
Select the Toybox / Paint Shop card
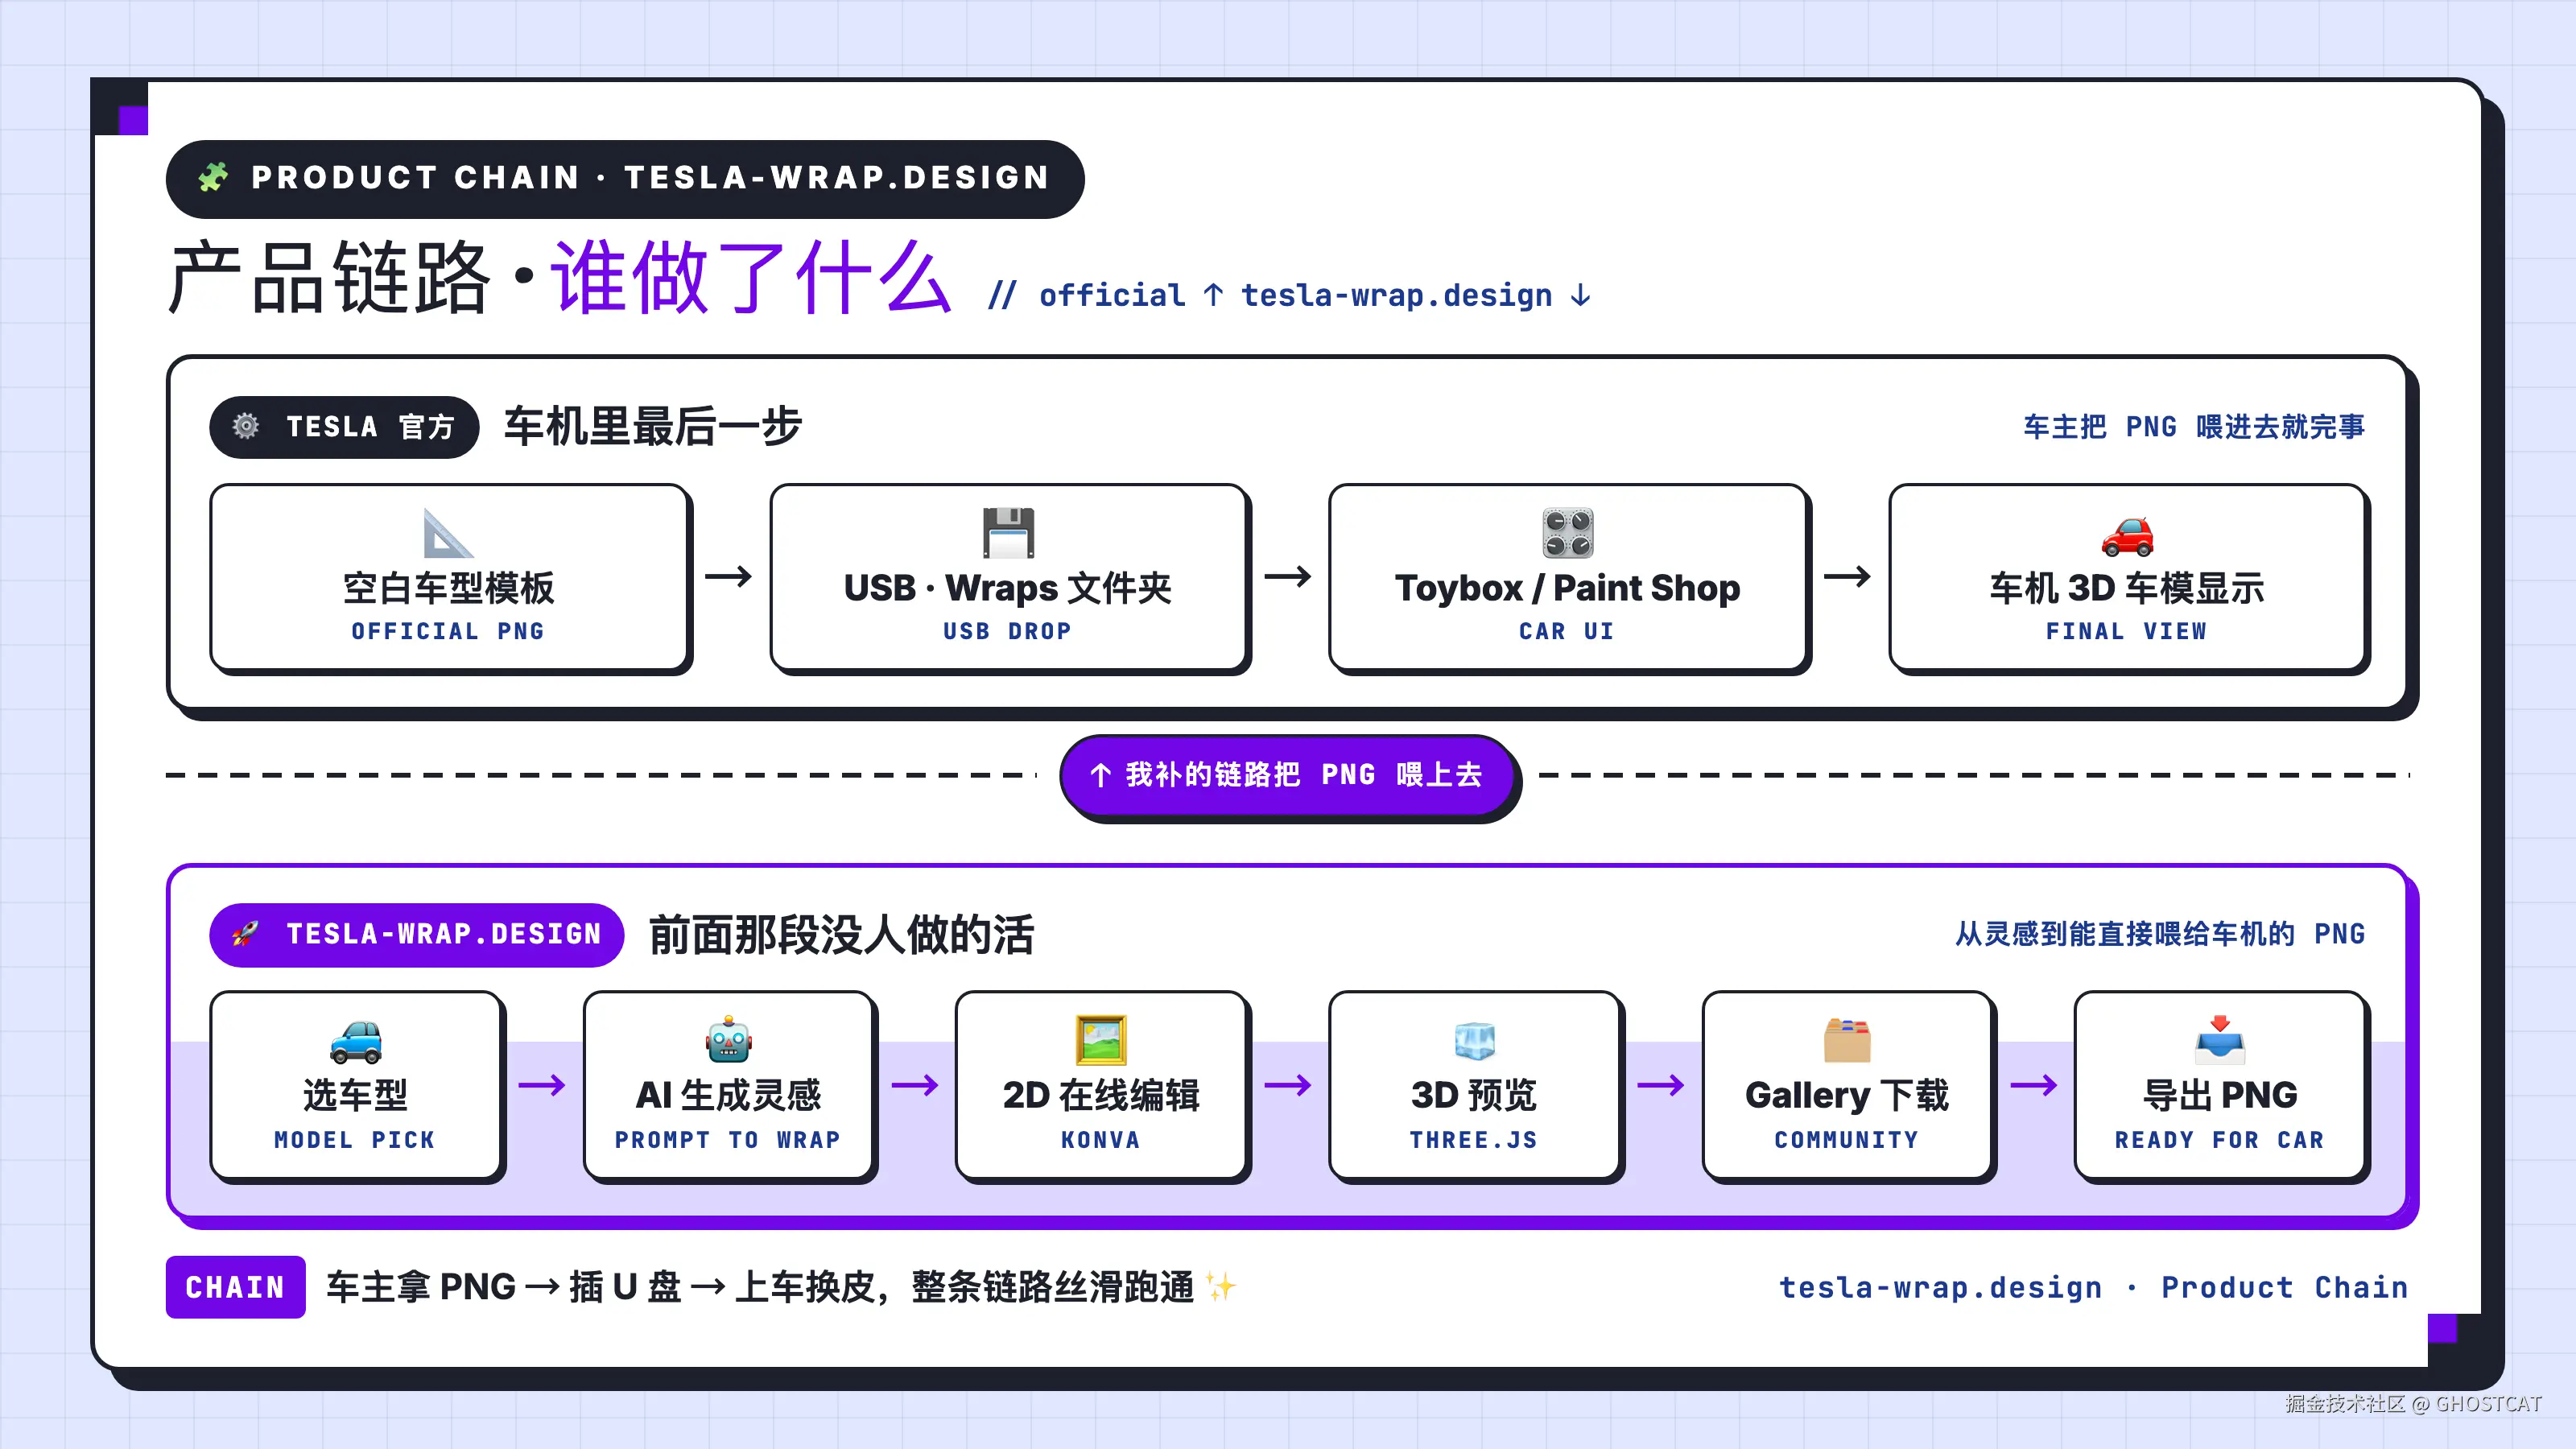click(x=1567, y=577)
